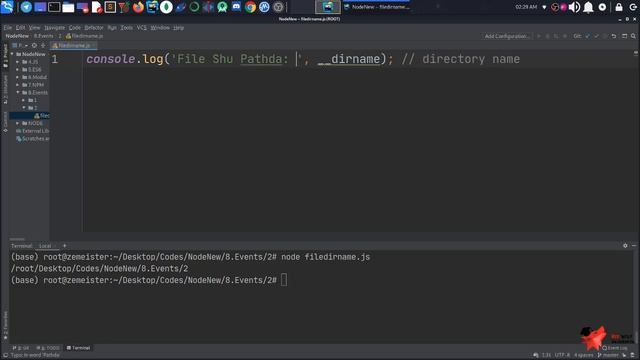Click the 8.Events breadcrumb in navigation bar

pyautogui.click(x=43, y=36)
